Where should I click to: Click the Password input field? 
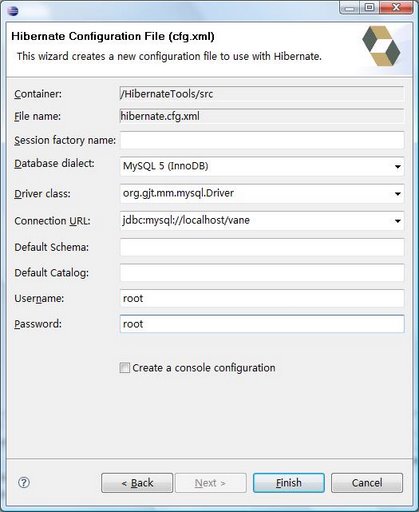click(x=262, y=324)
